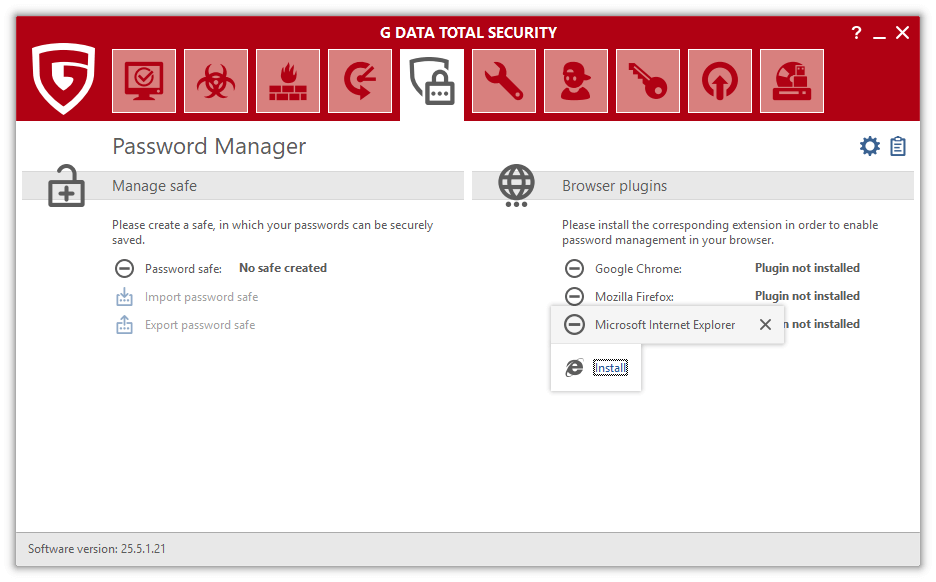Screen dimensions: 936x582
Task: Select the Google Chrome plugin entry
Action: [x=638, y=269]
